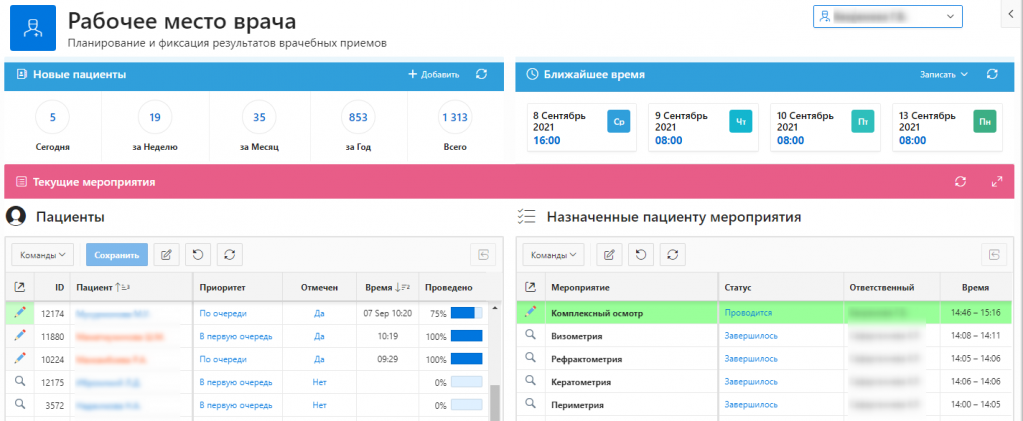Screen dimensions: 1023x421
Task: Click 75% progress bar for patient 12174
Action: tap(465, 313)
